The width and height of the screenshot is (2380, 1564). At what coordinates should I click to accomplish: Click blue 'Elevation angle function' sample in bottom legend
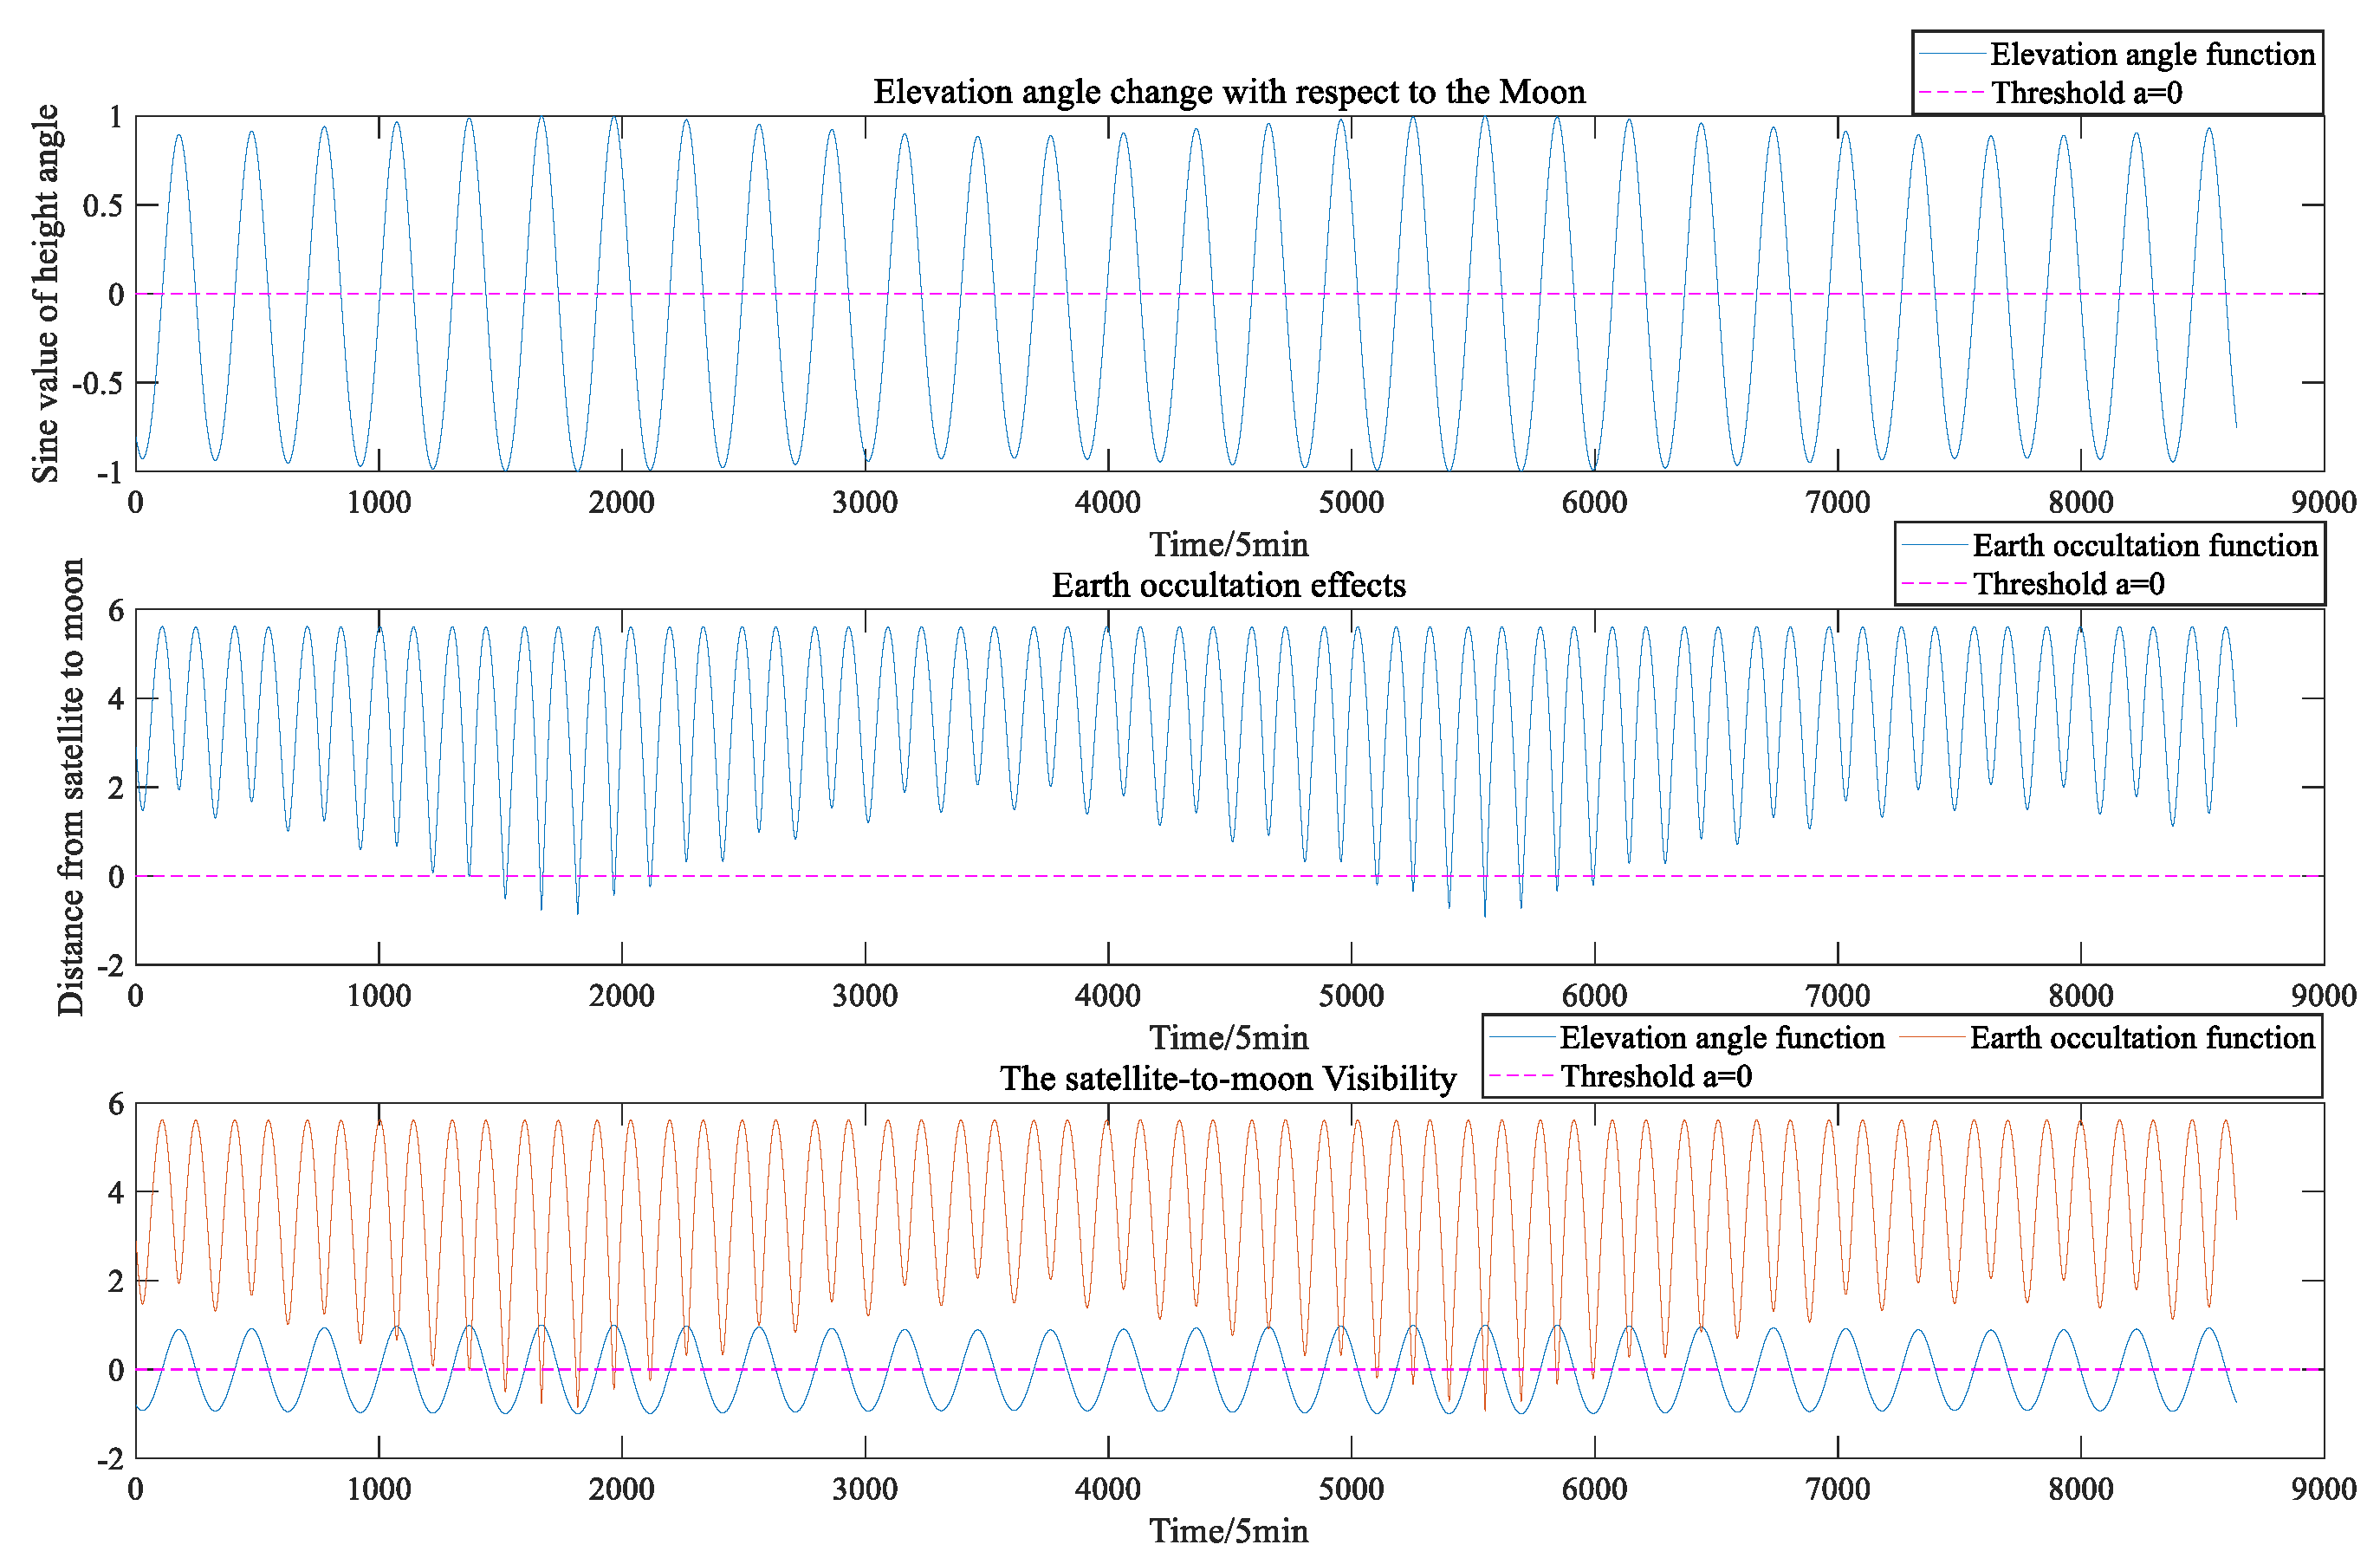tap(1522, 1038)
